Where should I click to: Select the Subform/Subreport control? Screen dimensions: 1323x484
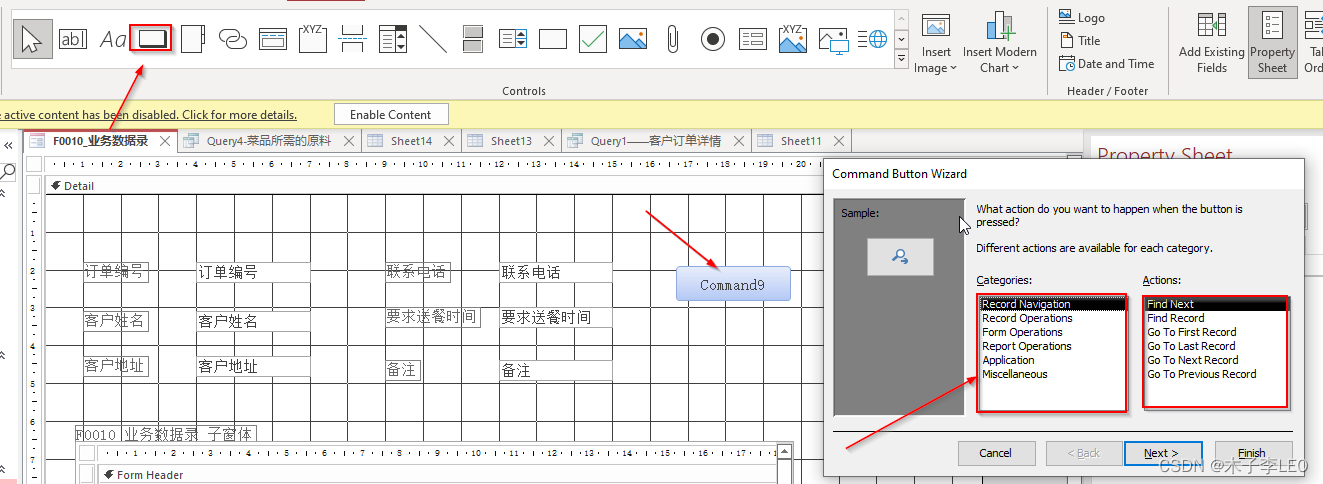coord(753,39)
